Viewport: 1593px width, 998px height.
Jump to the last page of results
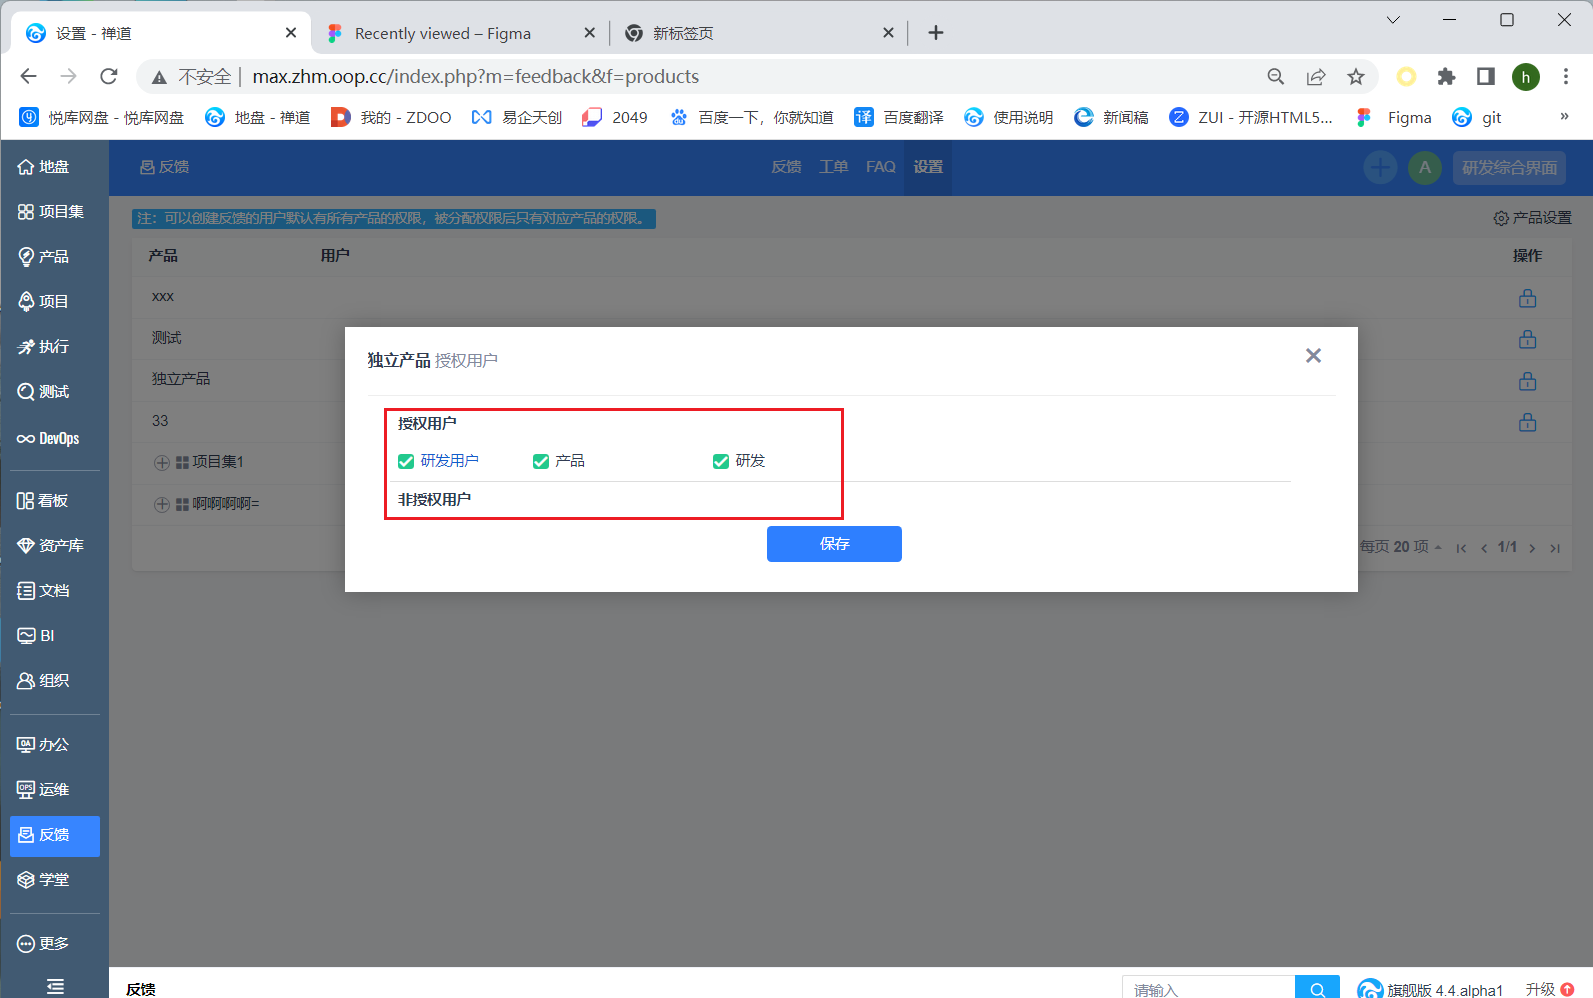point(1555,548)
